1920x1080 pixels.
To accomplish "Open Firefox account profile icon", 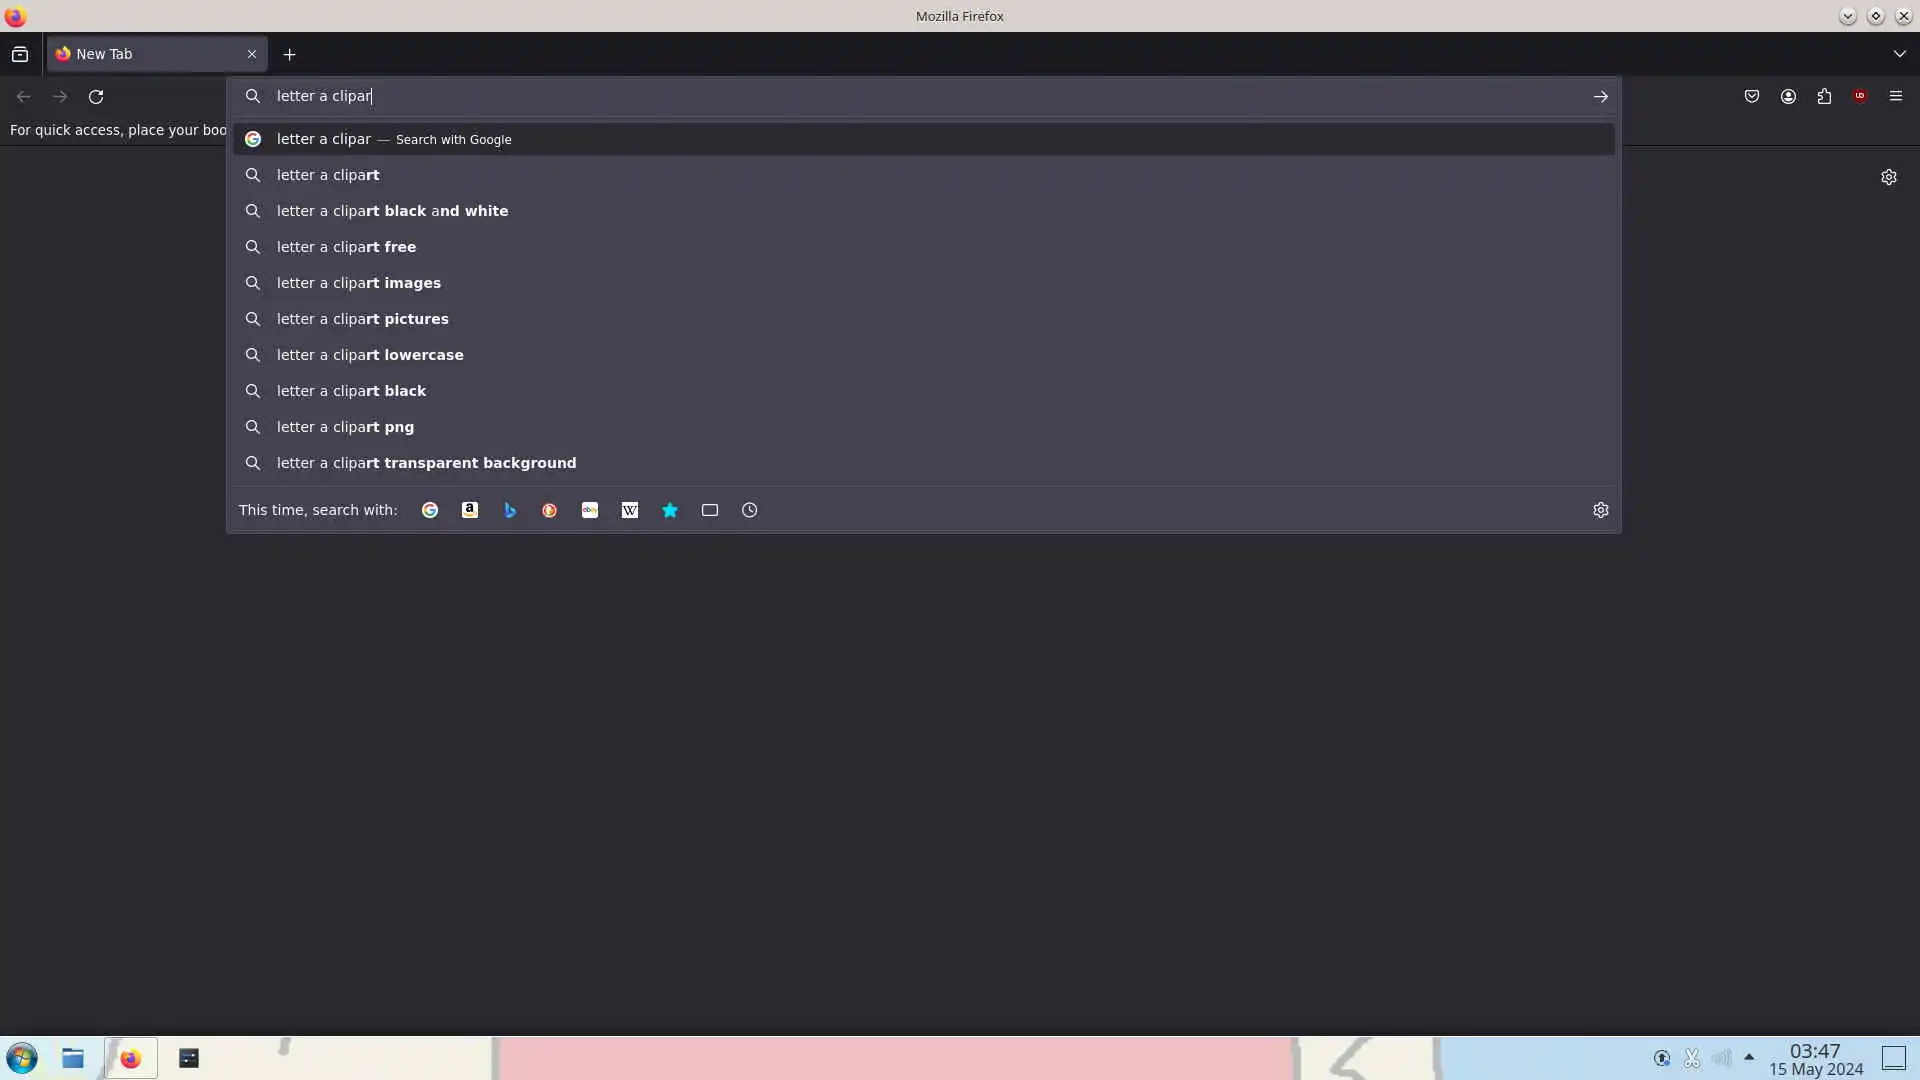I will [x=1788, y=96].
